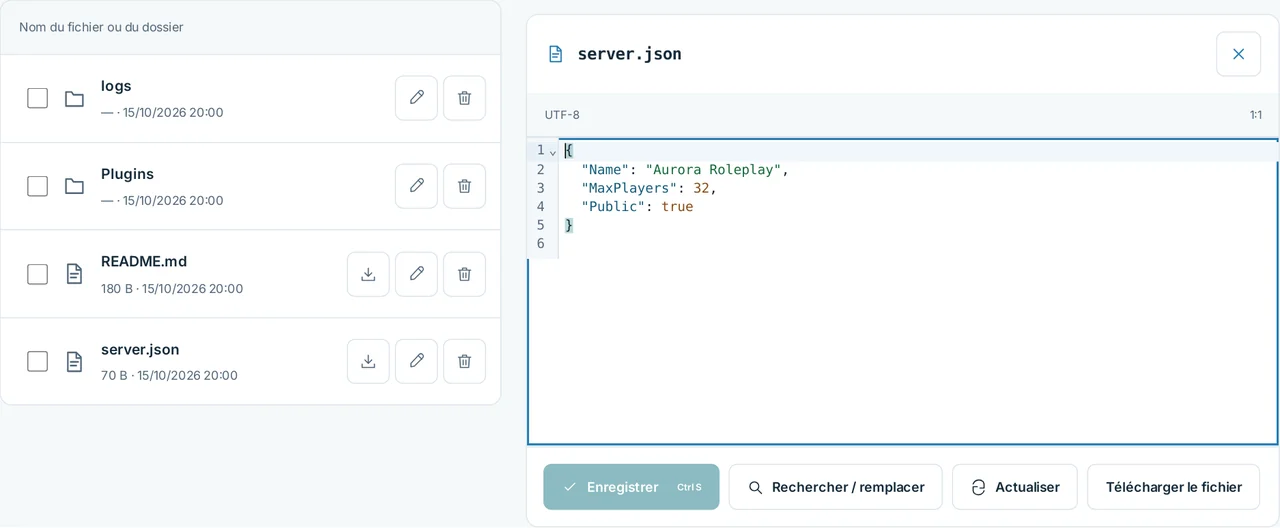
Task: Click the README.md file icon
Action: click(x=74, y=274)
